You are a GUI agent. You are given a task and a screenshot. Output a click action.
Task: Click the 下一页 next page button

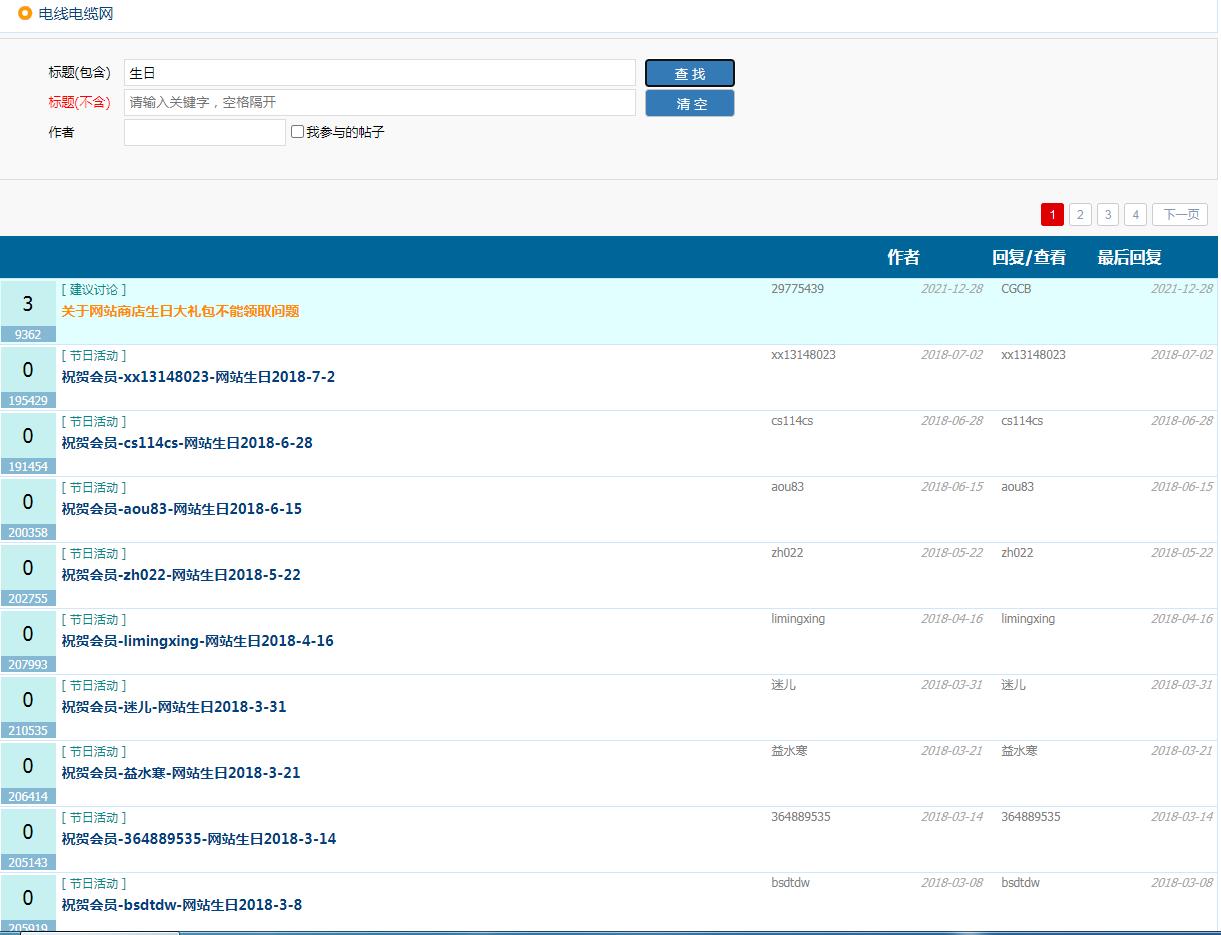click(x=1180, y=215)
